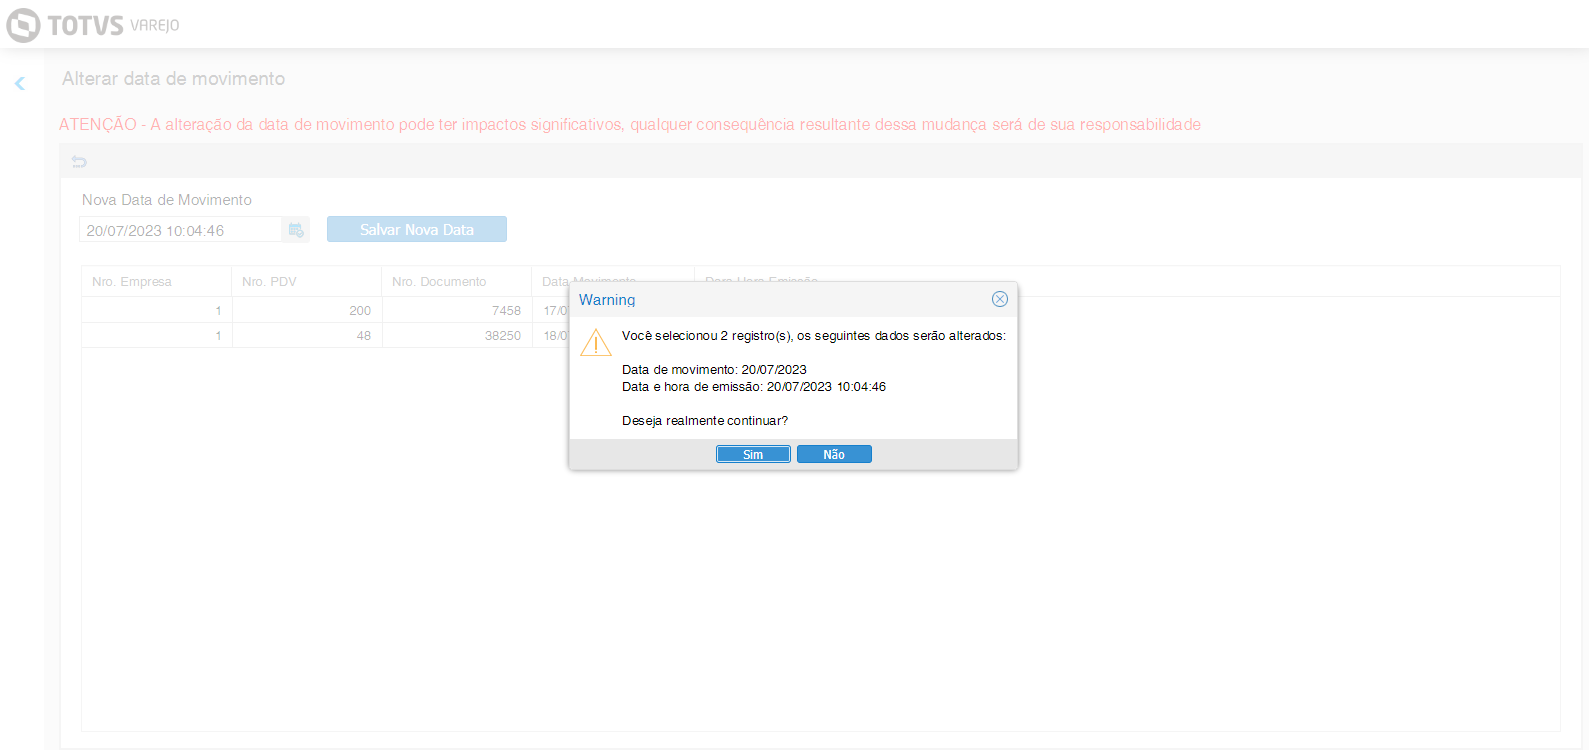Decline by clicking the Não button
Screen dimensions: 1589x750
tap(834, 454)
